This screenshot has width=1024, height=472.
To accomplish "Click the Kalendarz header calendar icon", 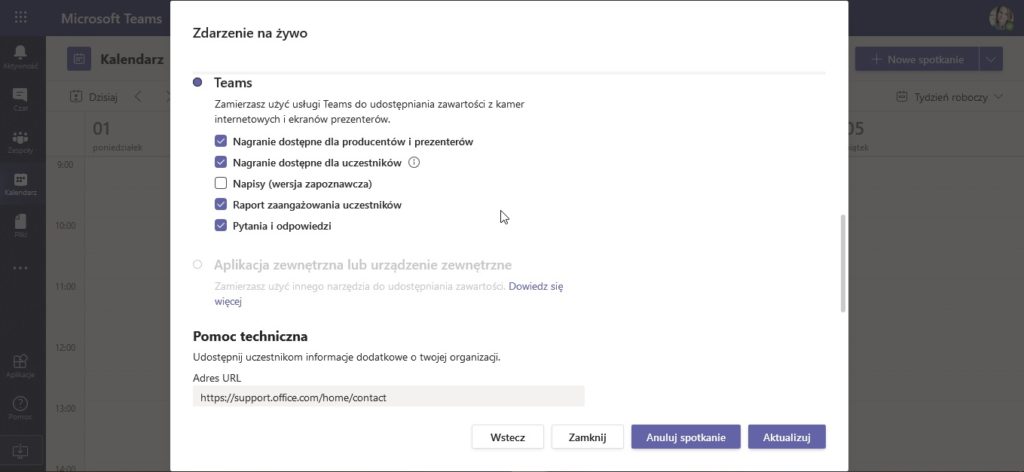I will (x=79, y=59).
